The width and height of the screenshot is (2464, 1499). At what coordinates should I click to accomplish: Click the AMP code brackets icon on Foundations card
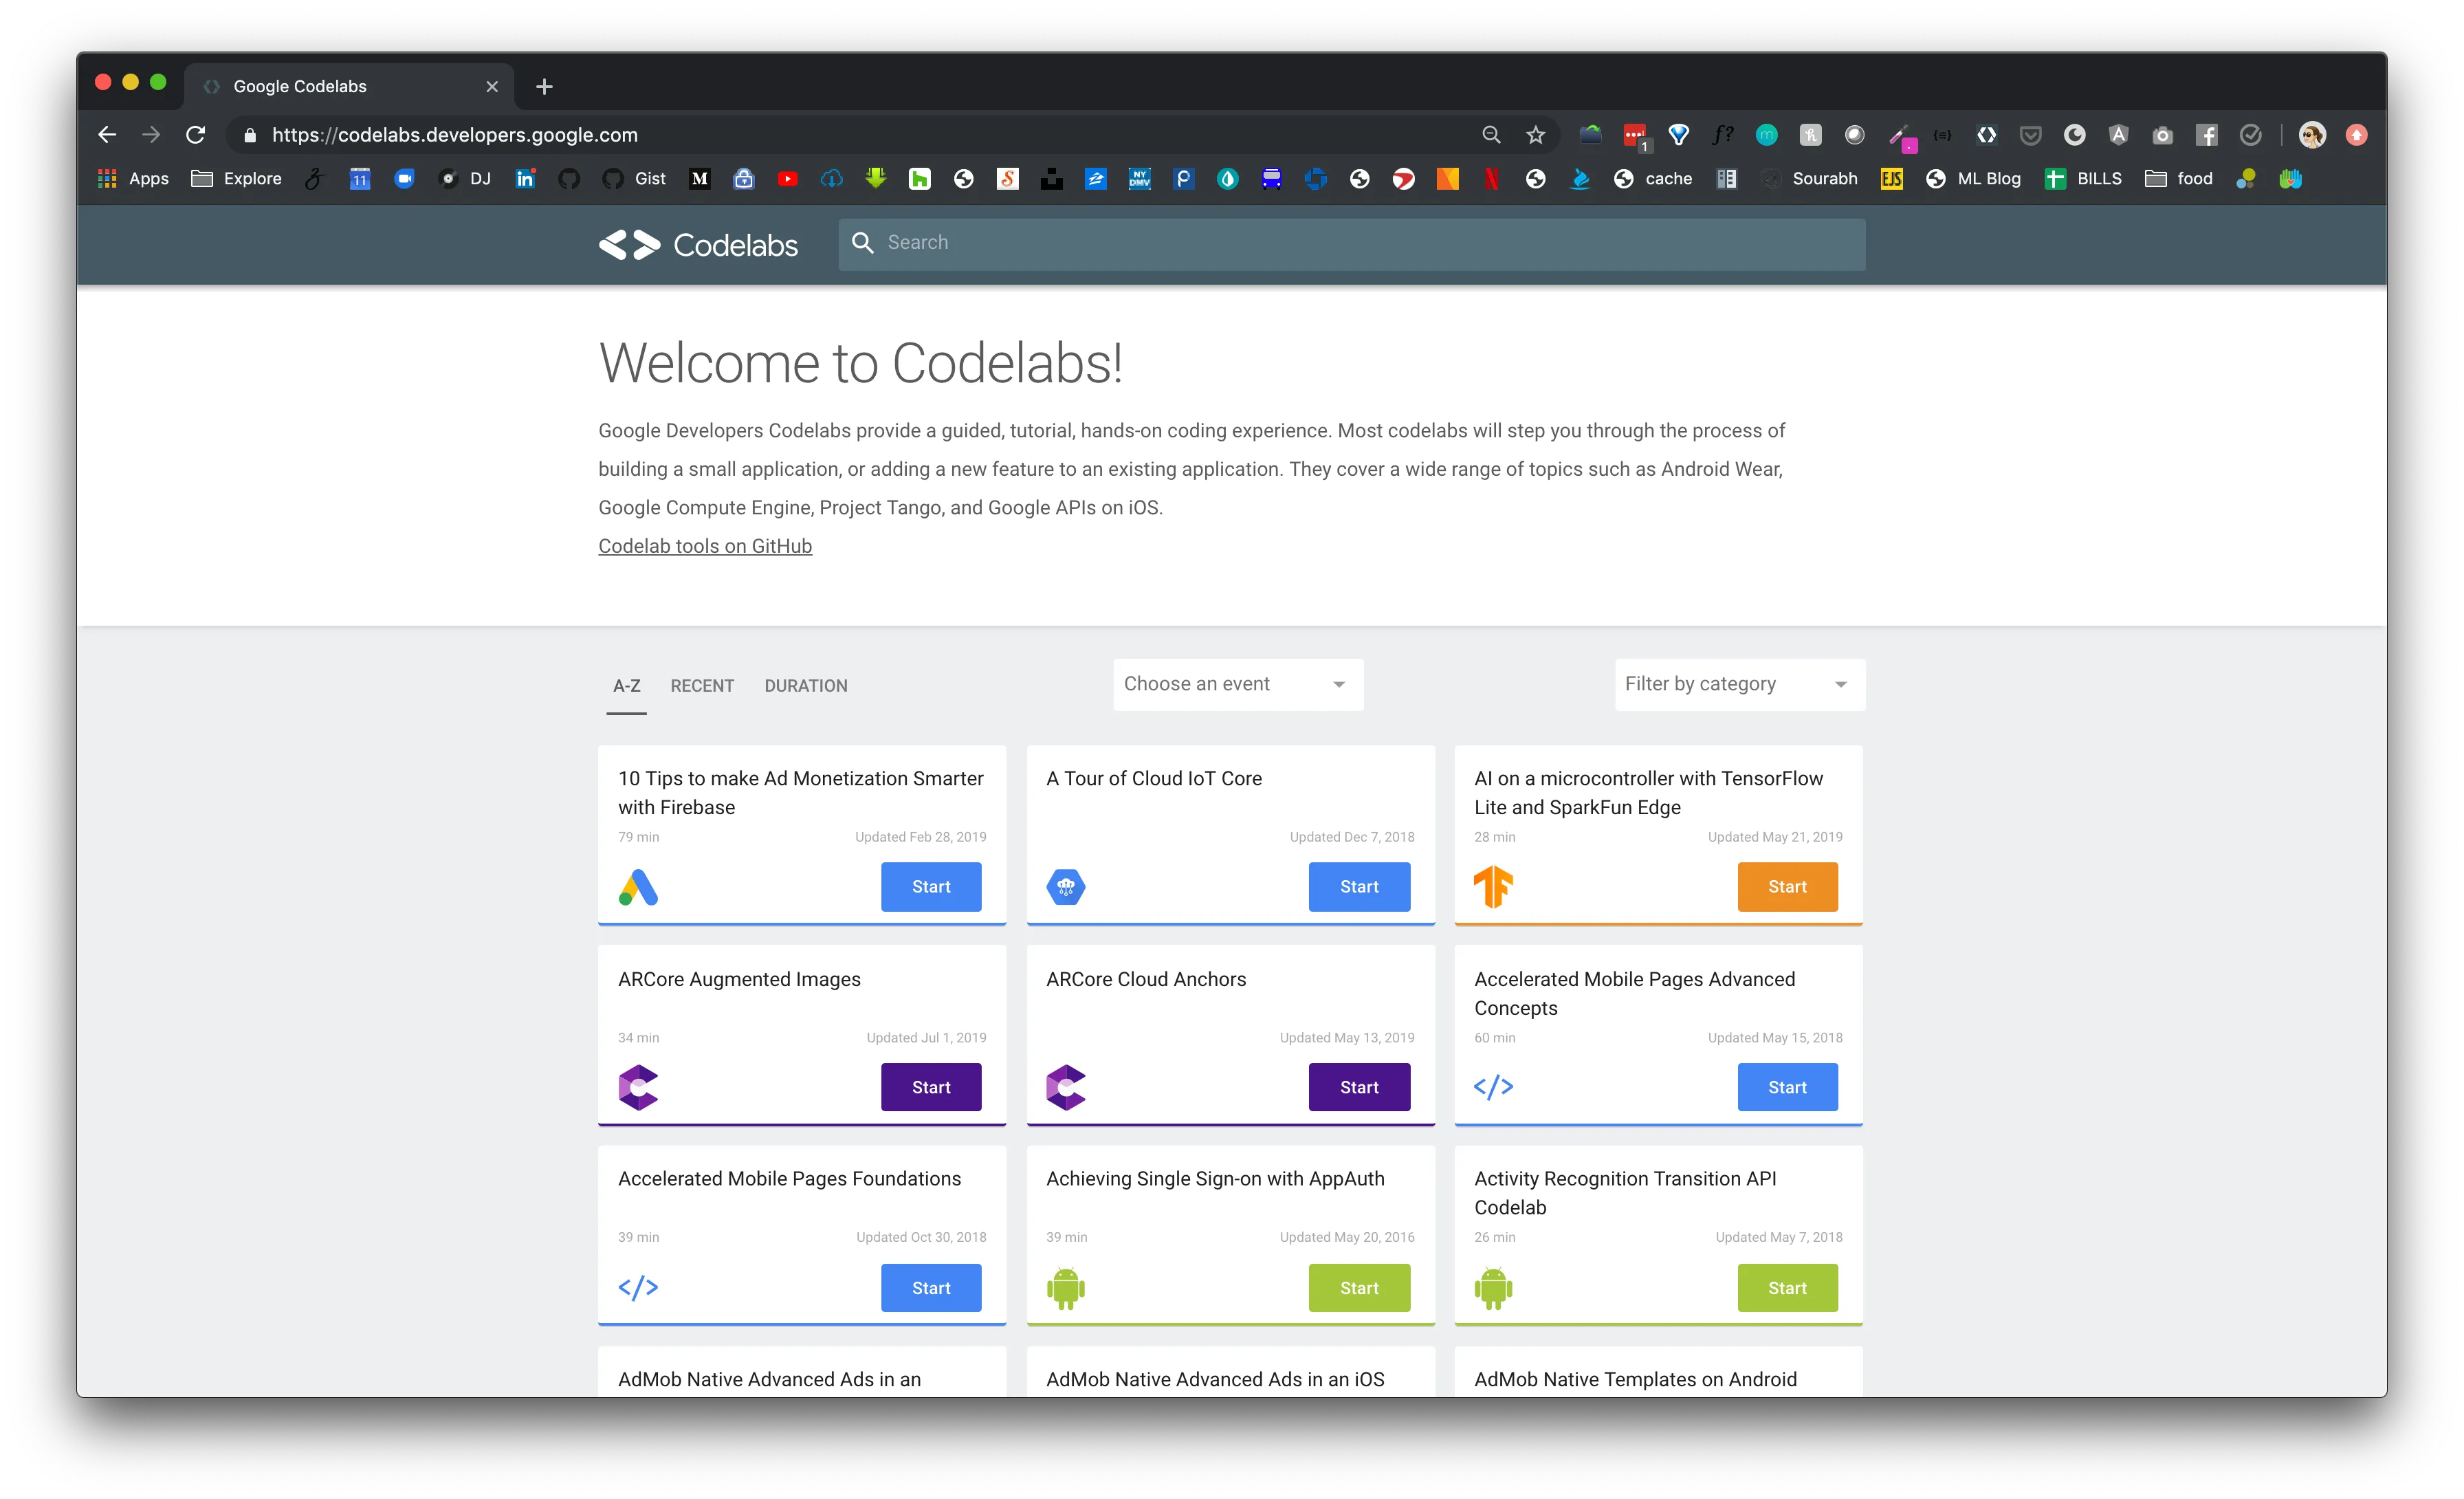point(638,1288)
